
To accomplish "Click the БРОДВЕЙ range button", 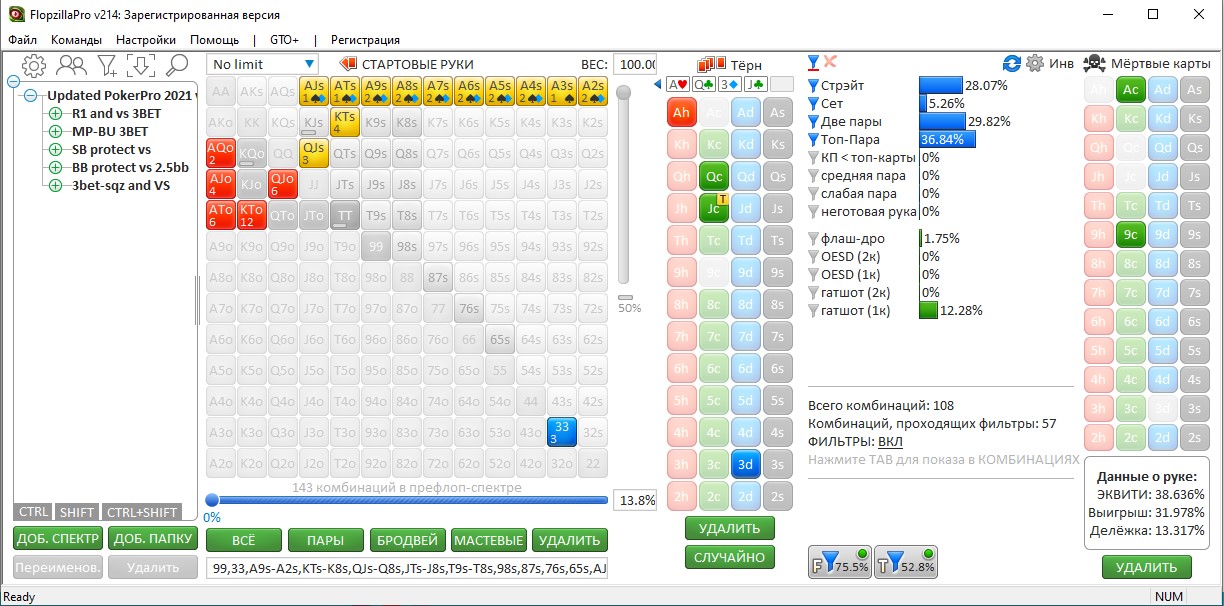I will coord(407,540).
